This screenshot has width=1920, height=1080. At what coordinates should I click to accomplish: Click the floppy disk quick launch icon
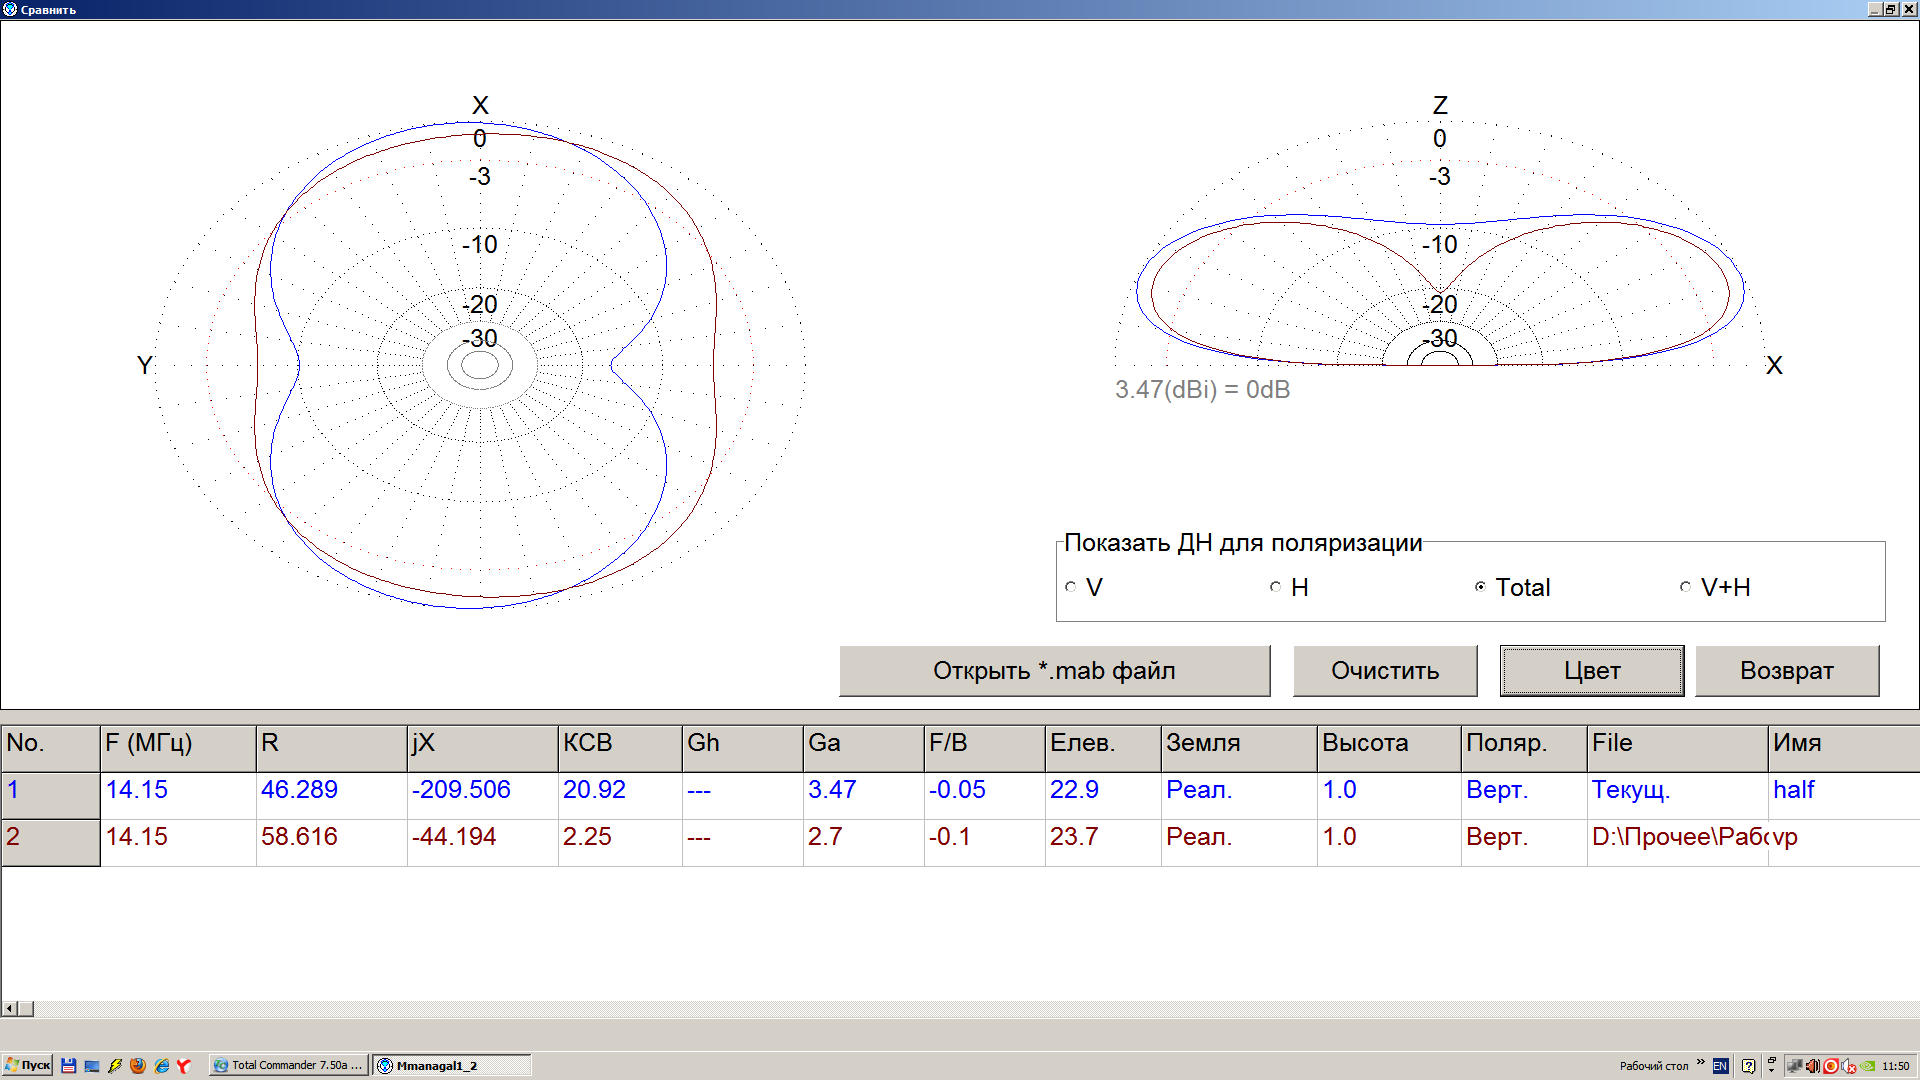coord(68,1066)
